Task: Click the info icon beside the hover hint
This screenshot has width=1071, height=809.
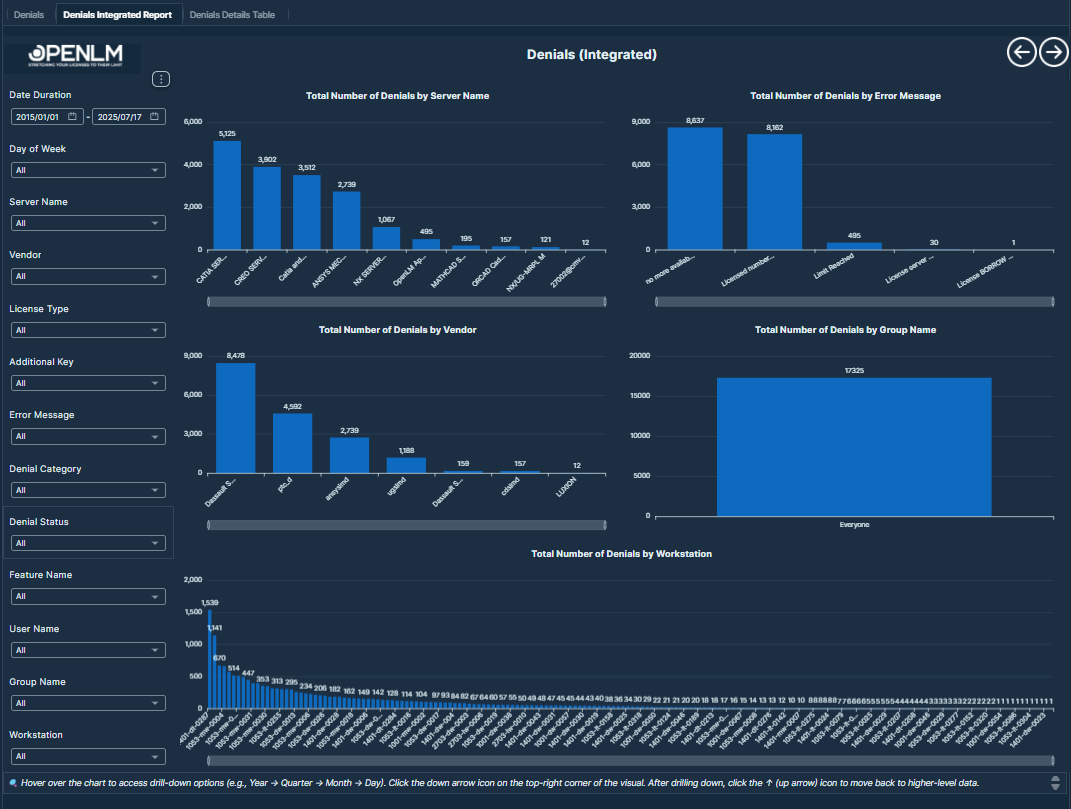Action: click(x=12, y=782)
